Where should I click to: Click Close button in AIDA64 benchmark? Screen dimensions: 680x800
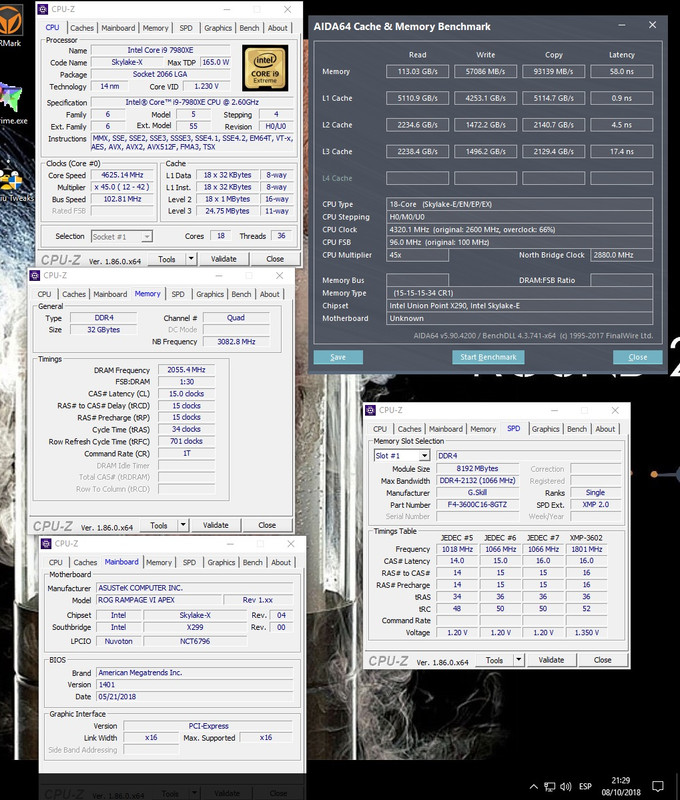coord(638,357)
